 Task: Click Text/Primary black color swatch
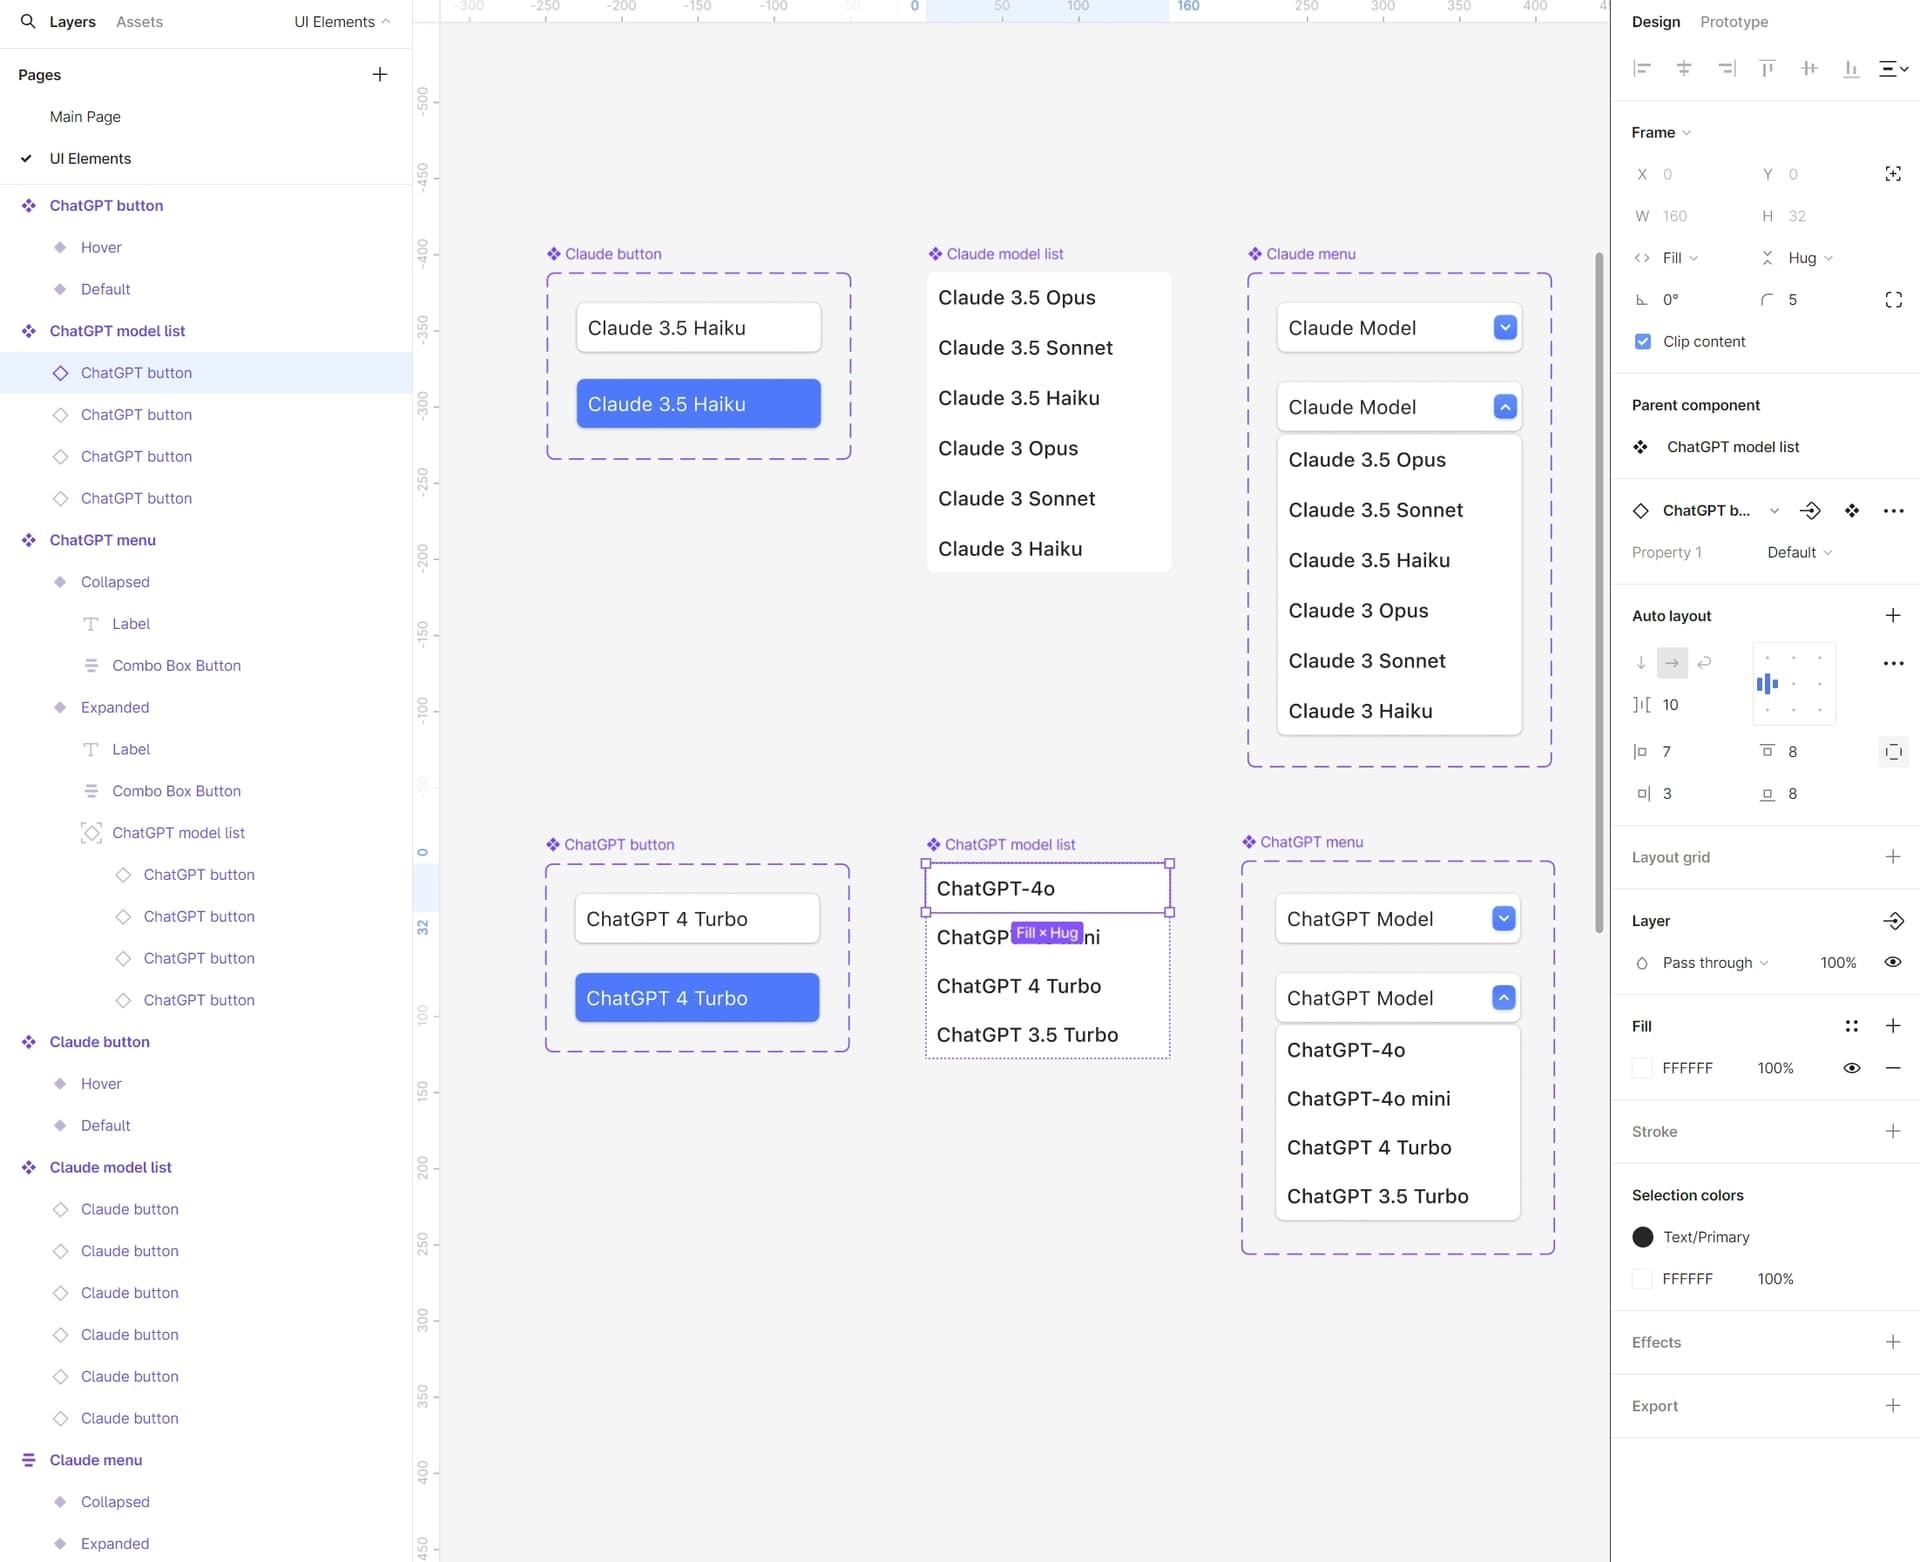[1642, 1237]
